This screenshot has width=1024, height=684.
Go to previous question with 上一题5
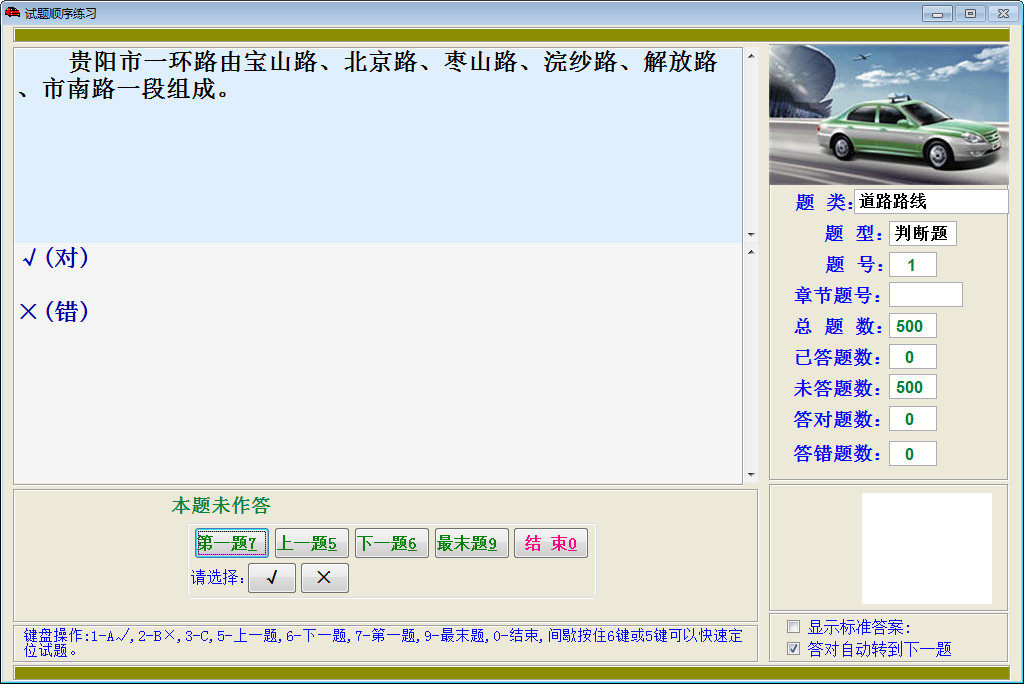[312, 543]
